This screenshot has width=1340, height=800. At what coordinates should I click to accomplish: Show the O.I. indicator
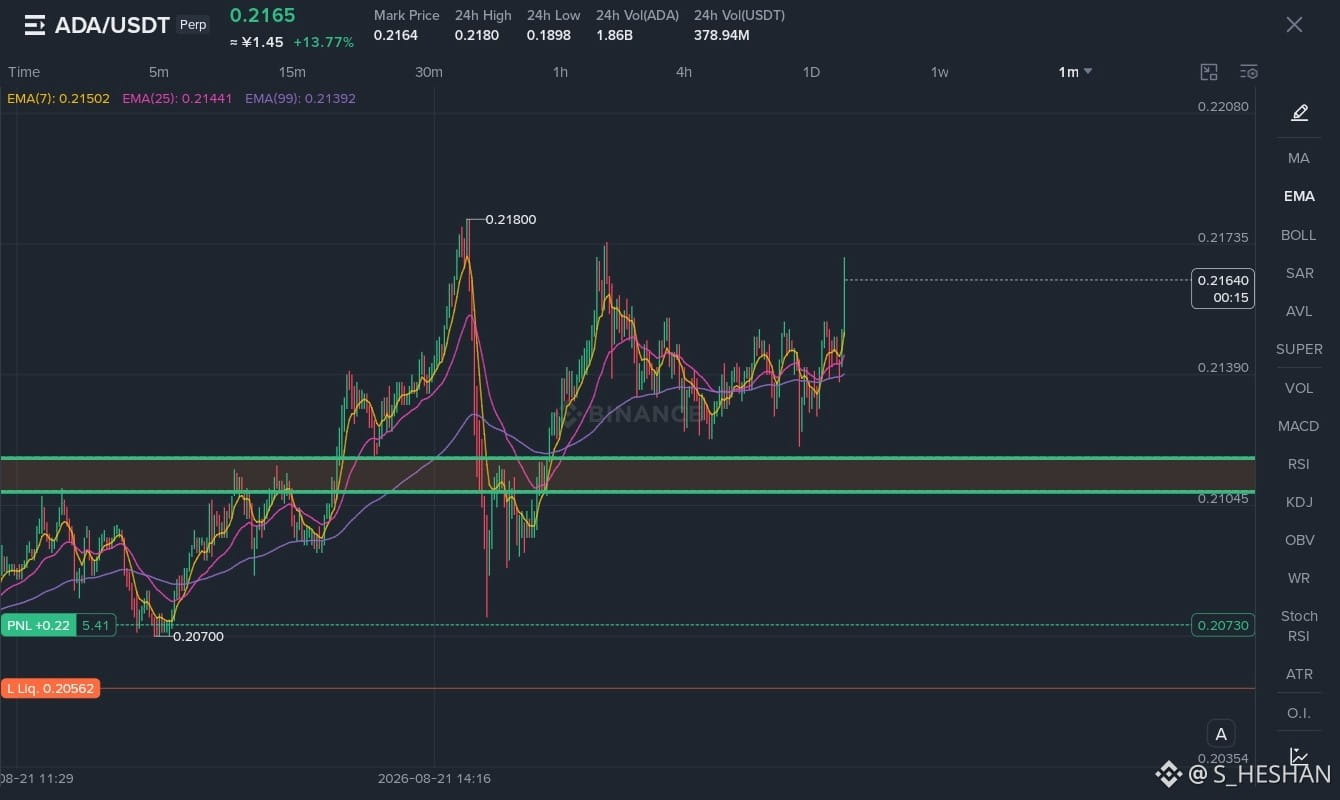[x=1299, y=713]
